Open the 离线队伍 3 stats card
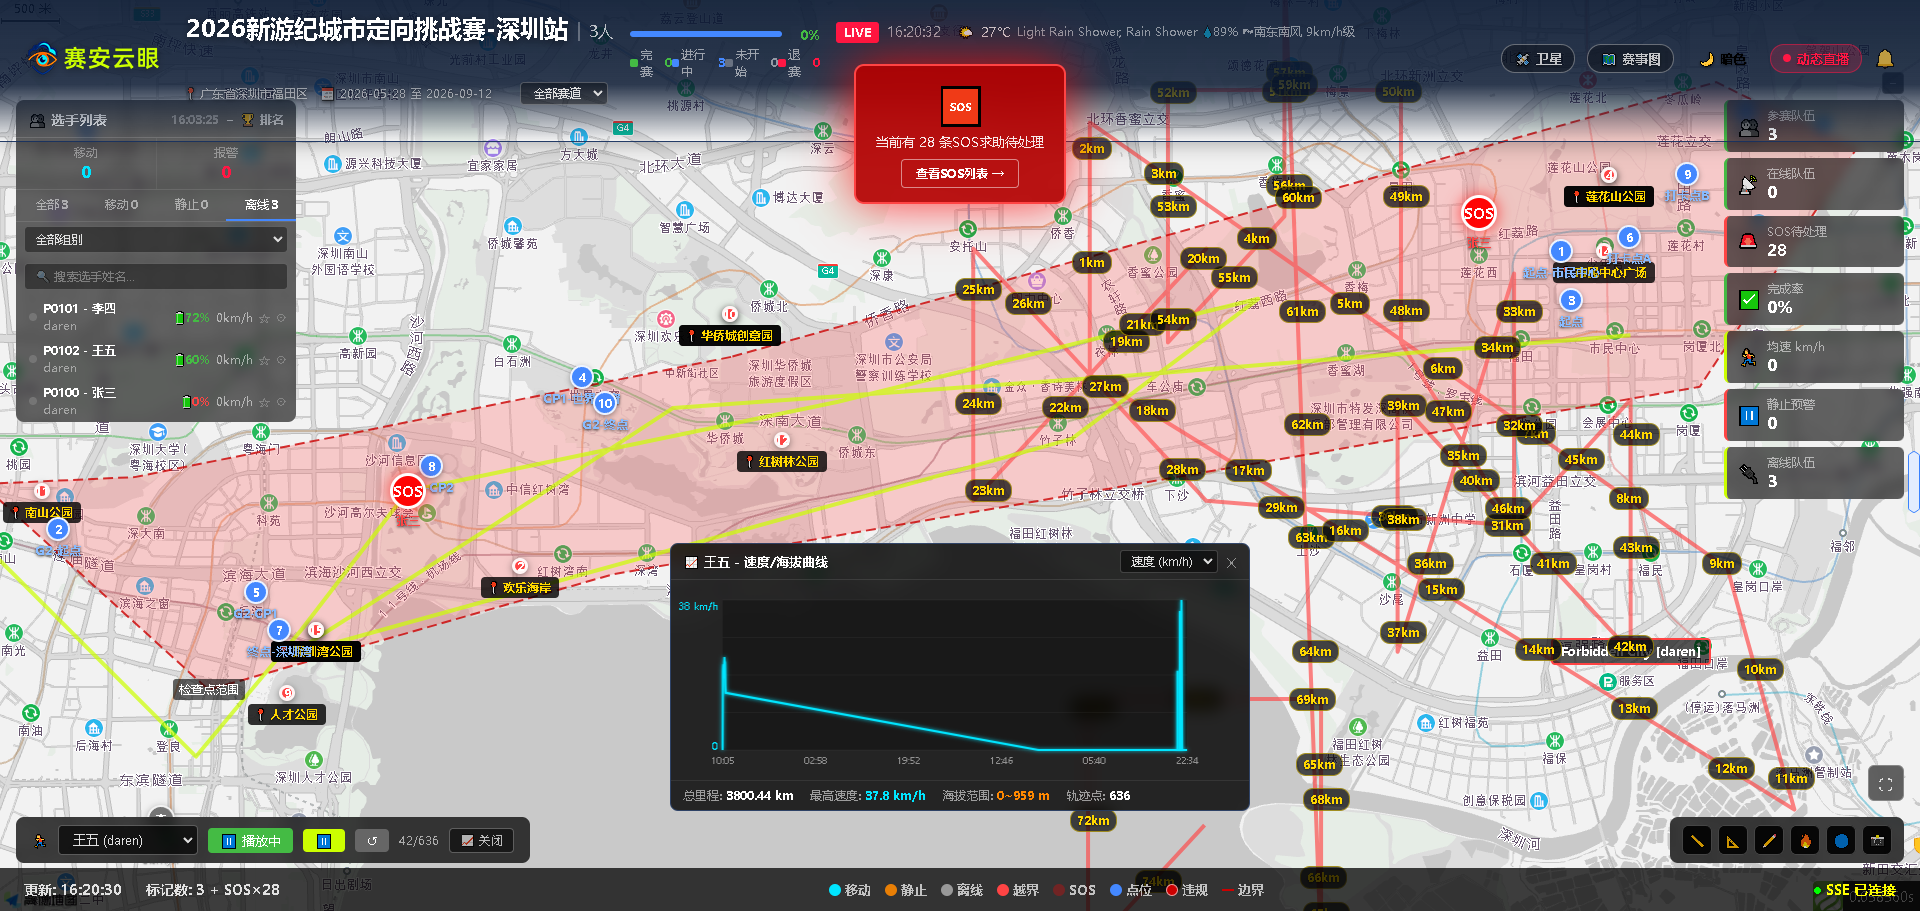 [x=1814, y=473]
